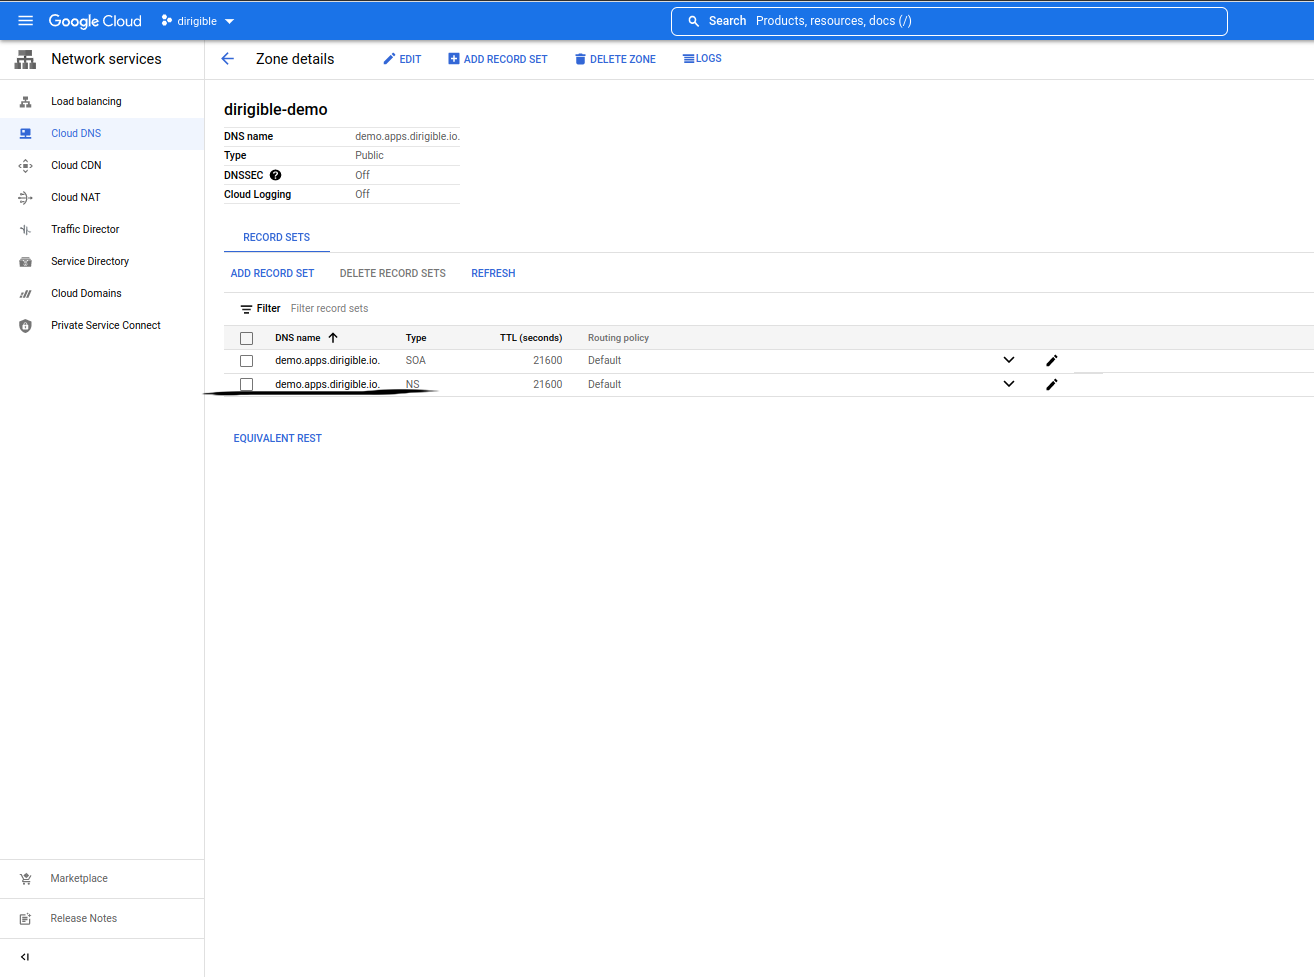Viewport: 1314px width, 977px height.
Task: Click demo.apps.dirigible.io. in the SOA row
Action: click(327, 361)
